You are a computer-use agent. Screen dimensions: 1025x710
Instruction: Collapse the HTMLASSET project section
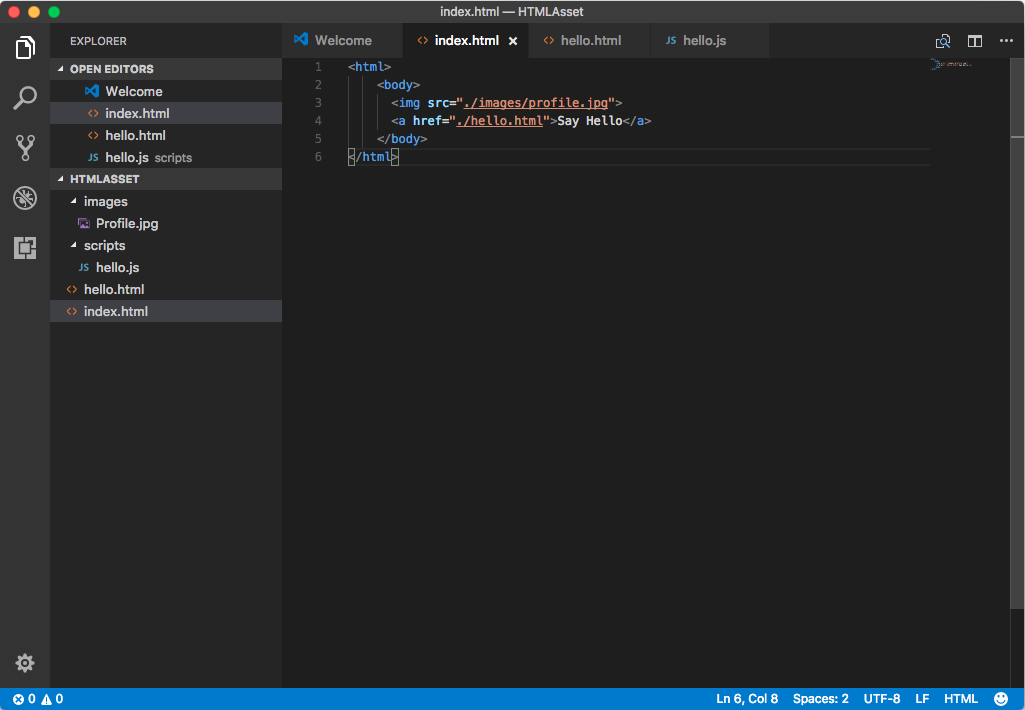pyautogui.click(x=61, y=178)
